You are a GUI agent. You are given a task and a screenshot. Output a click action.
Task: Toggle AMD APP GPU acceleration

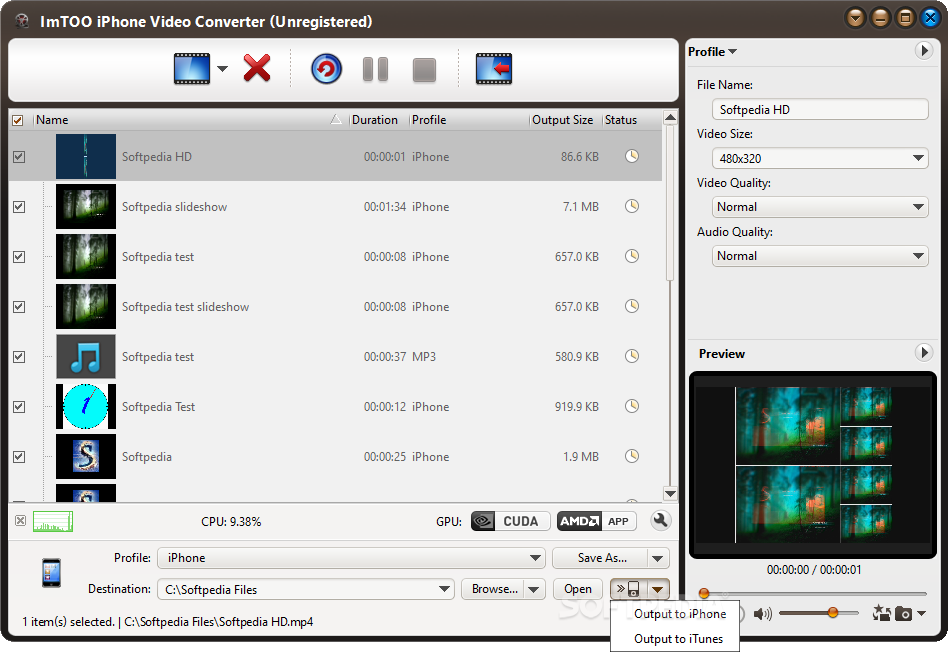(596, 521)
